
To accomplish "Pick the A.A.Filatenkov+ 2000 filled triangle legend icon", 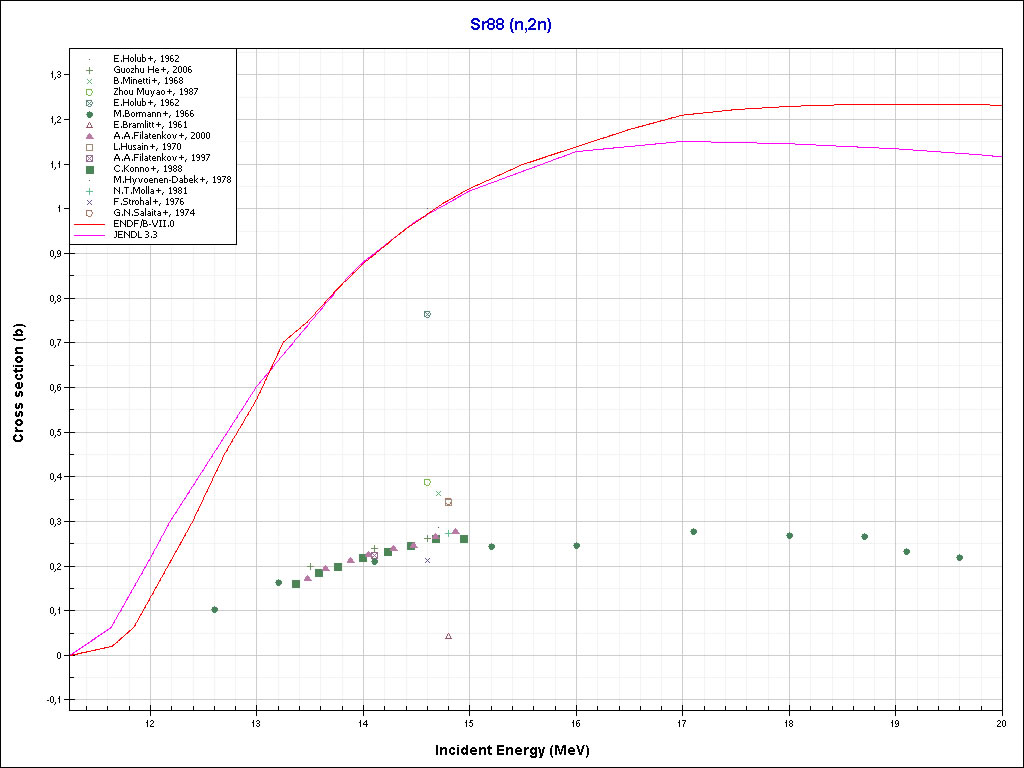I will pos(89,136).
